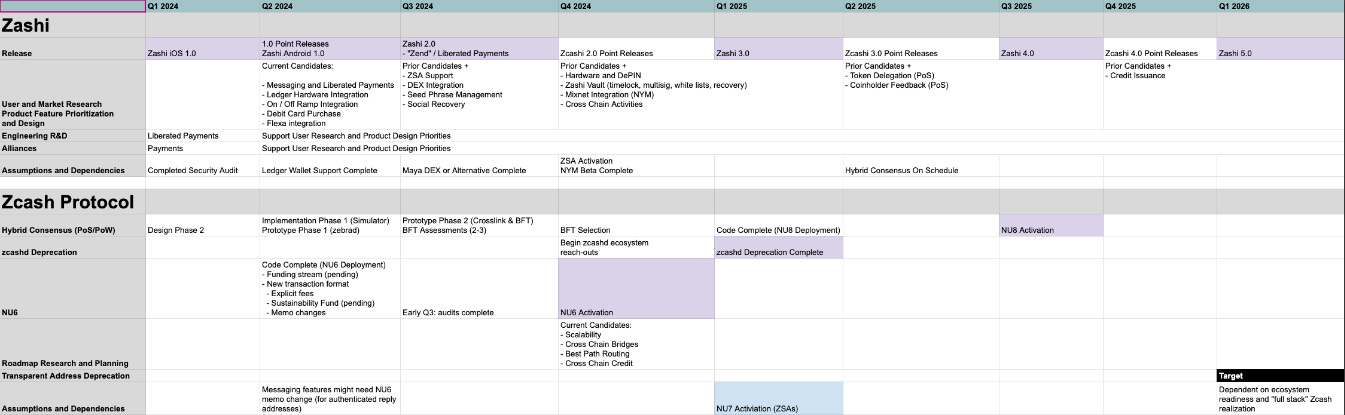This screenshot has width=1345, height=415.
Task: Select the Zashi Android 1.0 release cell
Action: [329, 48]
